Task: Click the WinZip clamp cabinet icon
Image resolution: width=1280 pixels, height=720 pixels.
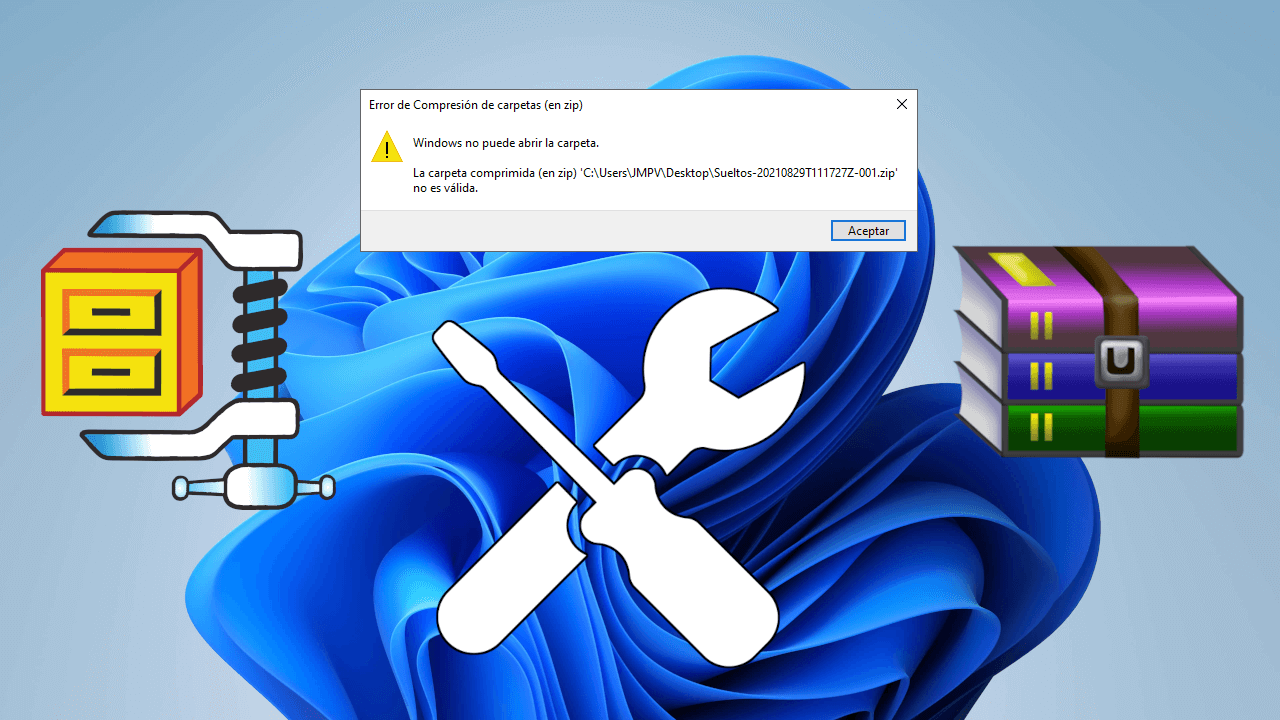Action: pyautogui.click(x=187, y=361)
